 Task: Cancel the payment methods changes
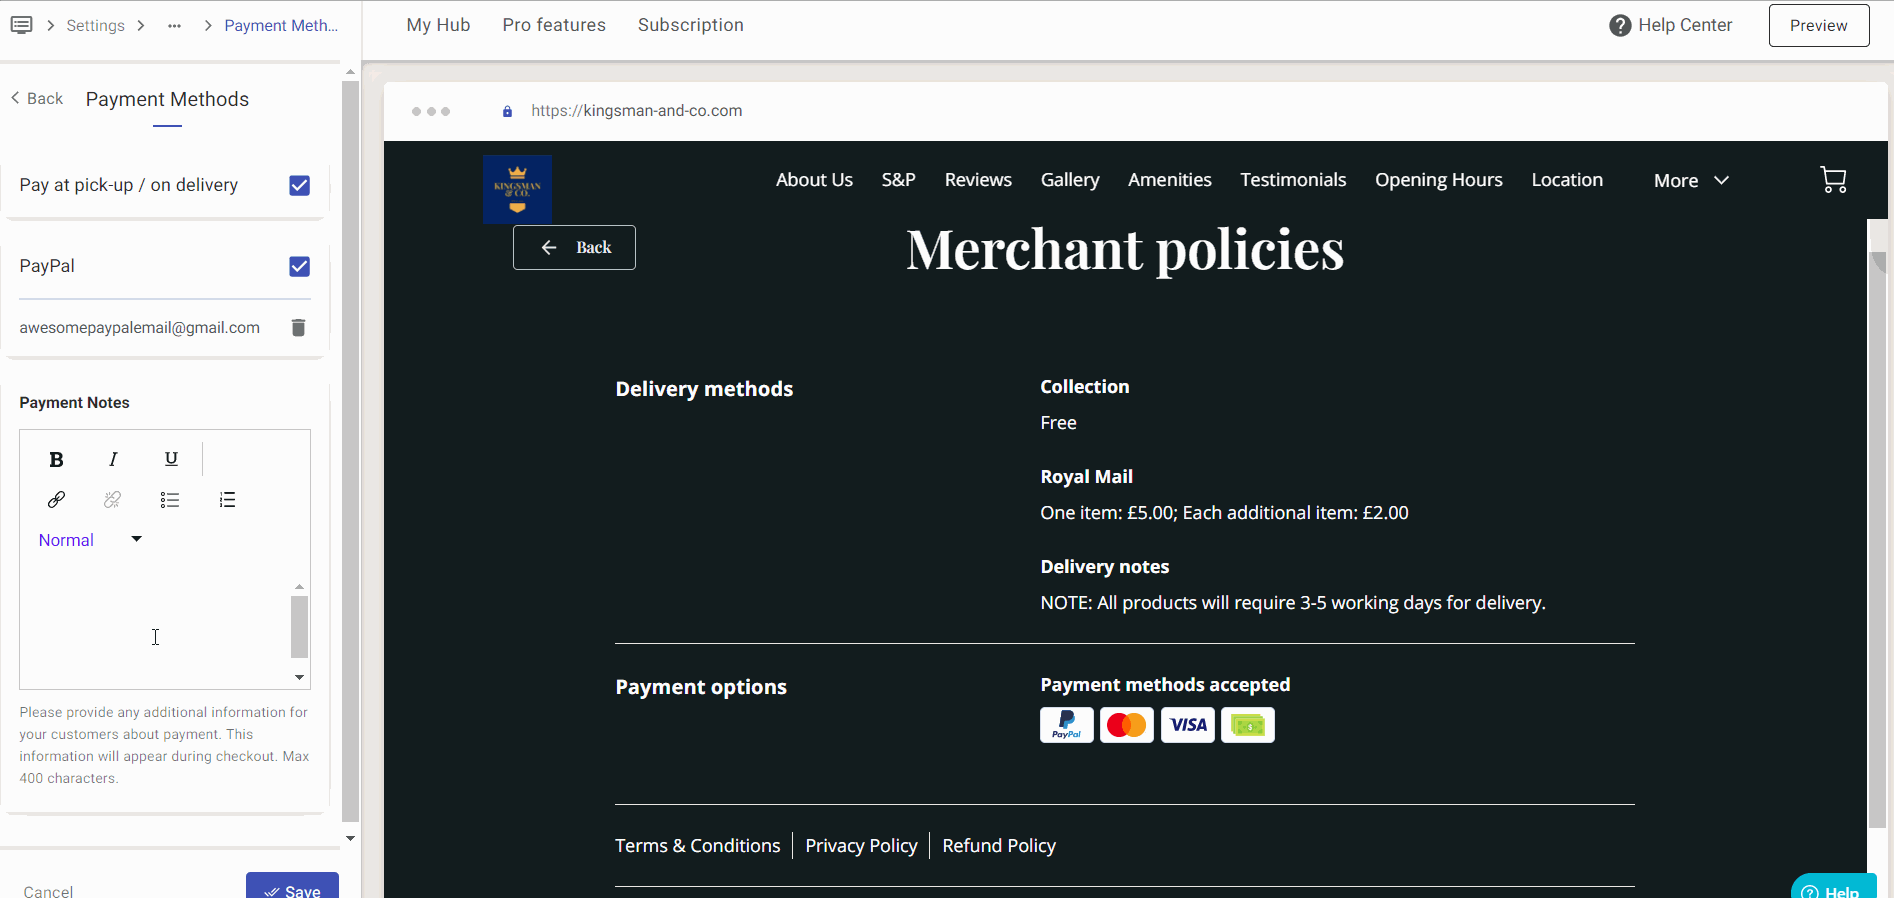48,891
